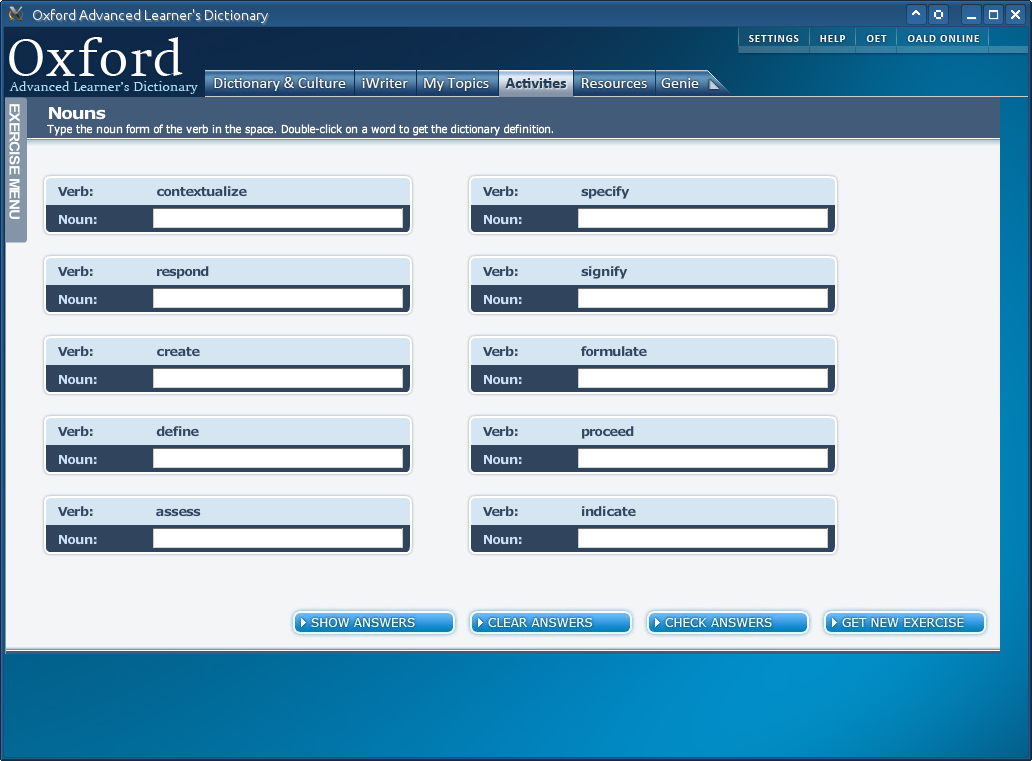Viewport: 1032px width, 761px height.
Task: Open the HELP menu item
Action: [833, 39]
